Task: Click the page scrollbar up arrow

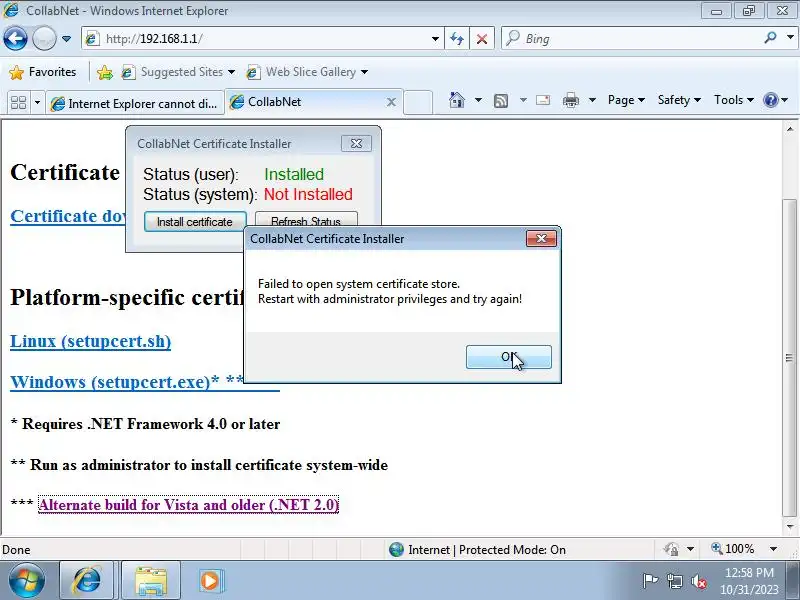Action: (x=790, y=130)
